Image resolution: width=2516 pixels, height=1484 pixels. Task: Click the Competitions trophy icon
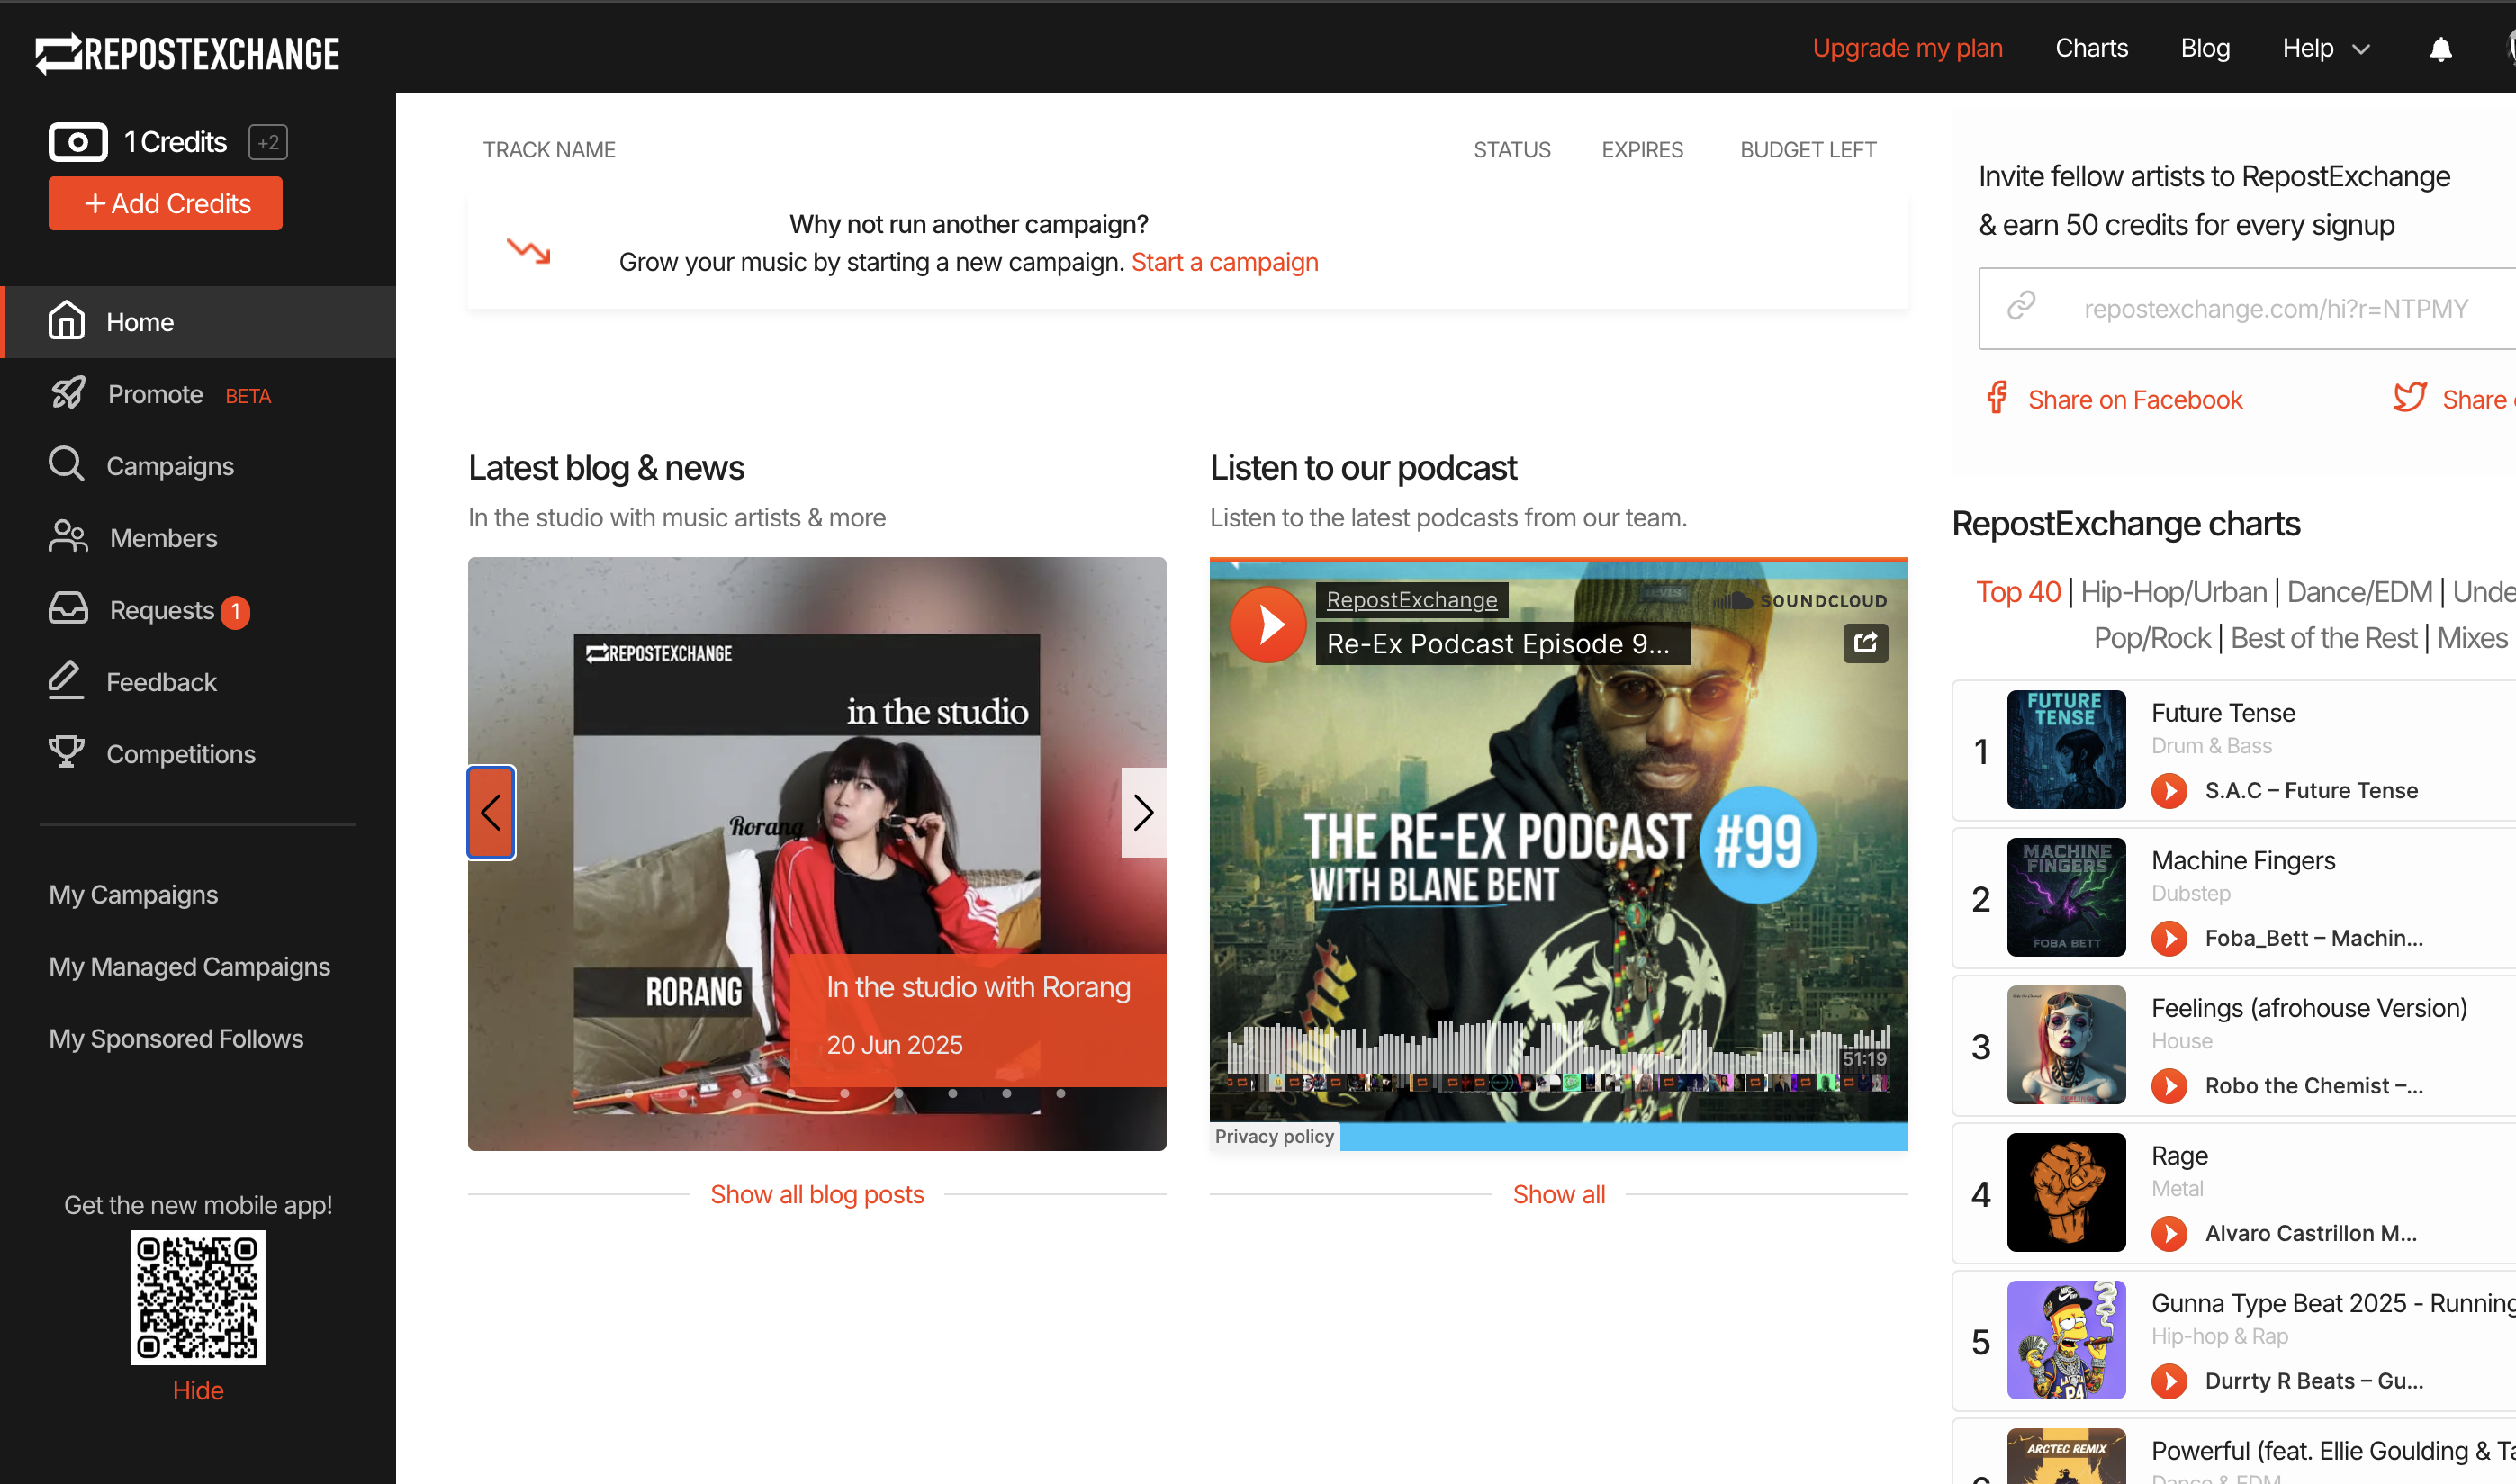pos(66,752)
